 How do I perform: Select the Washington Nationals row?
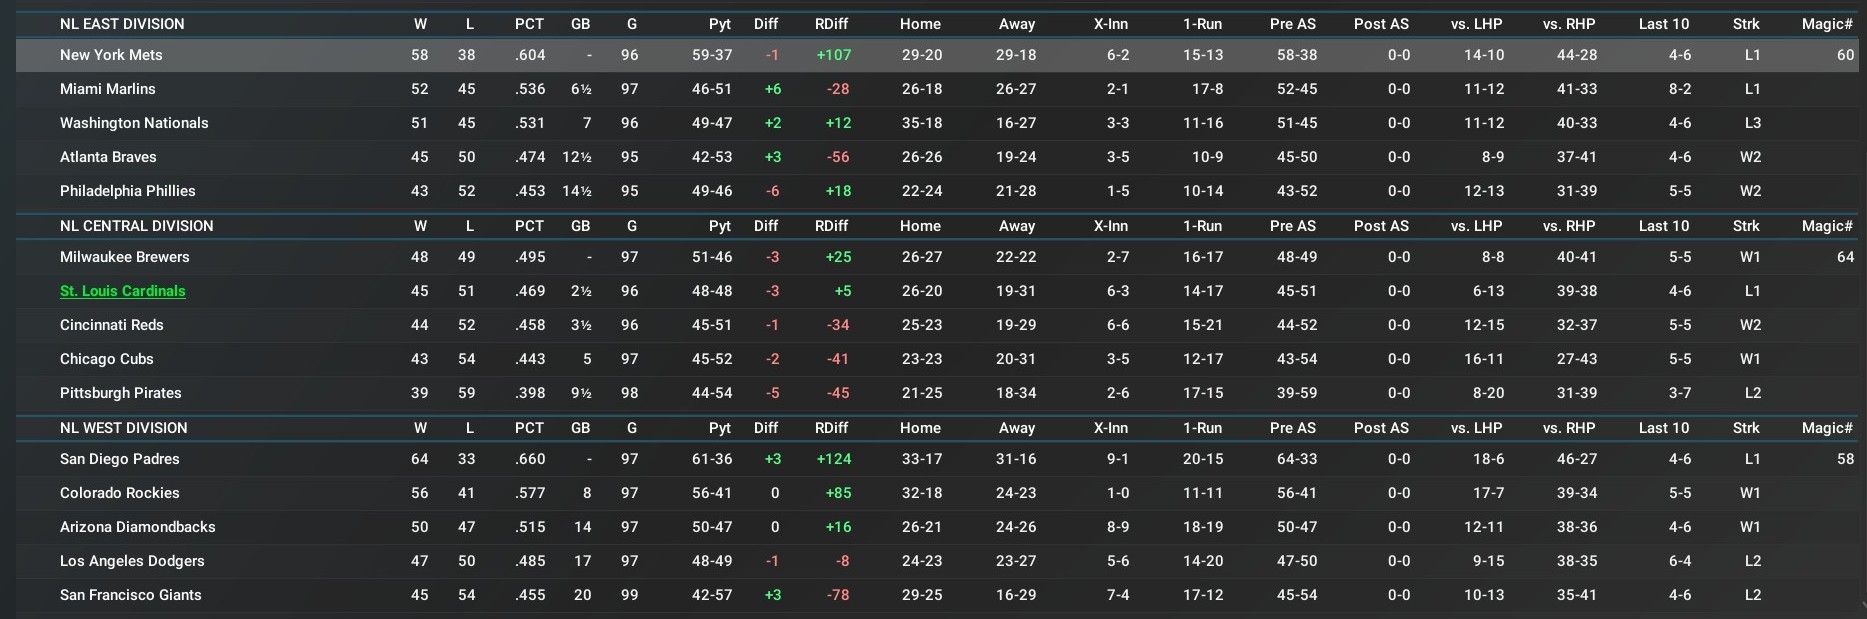coord(134,123)
